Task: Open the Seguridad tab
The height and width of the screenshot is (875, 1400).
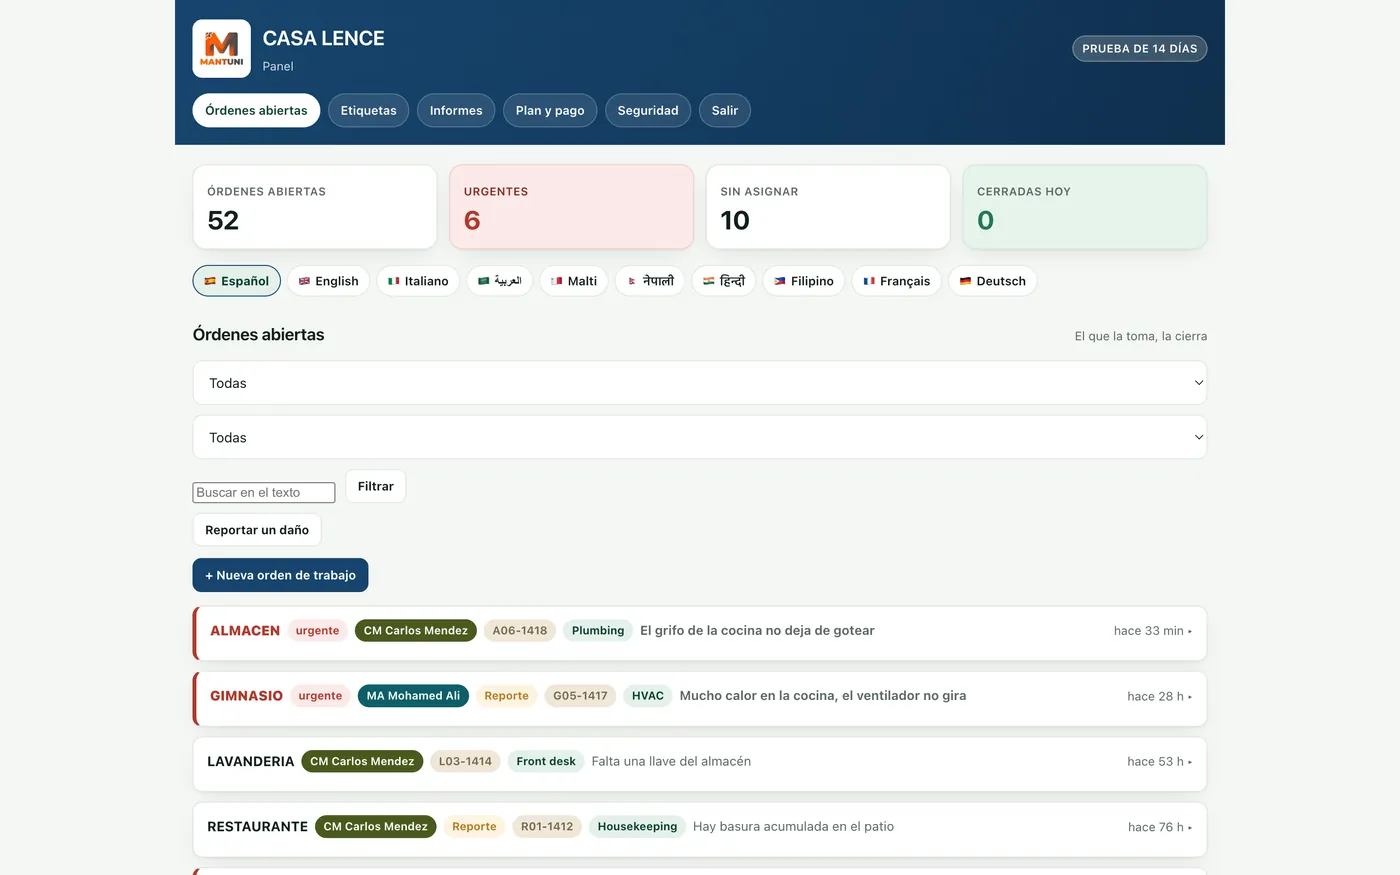Action: point(648,111)
